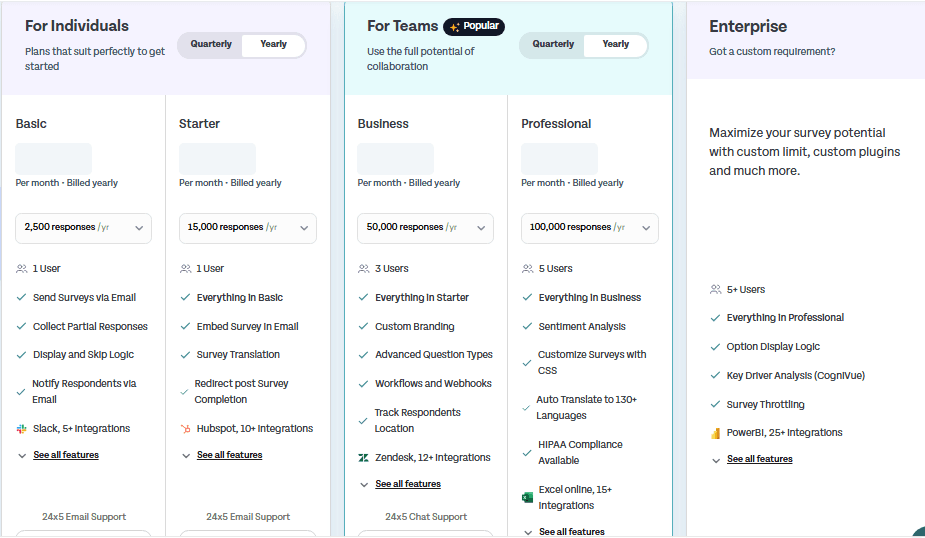Open the 15,000 responses dropdown
The height and width of the screenshot is (538, 925).
[248, 228]
